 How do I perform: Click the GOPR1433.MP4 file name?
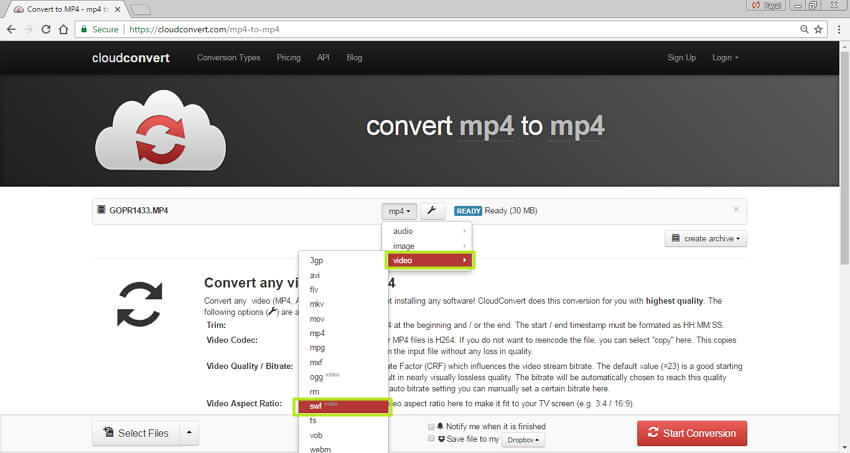click(139, 210)
